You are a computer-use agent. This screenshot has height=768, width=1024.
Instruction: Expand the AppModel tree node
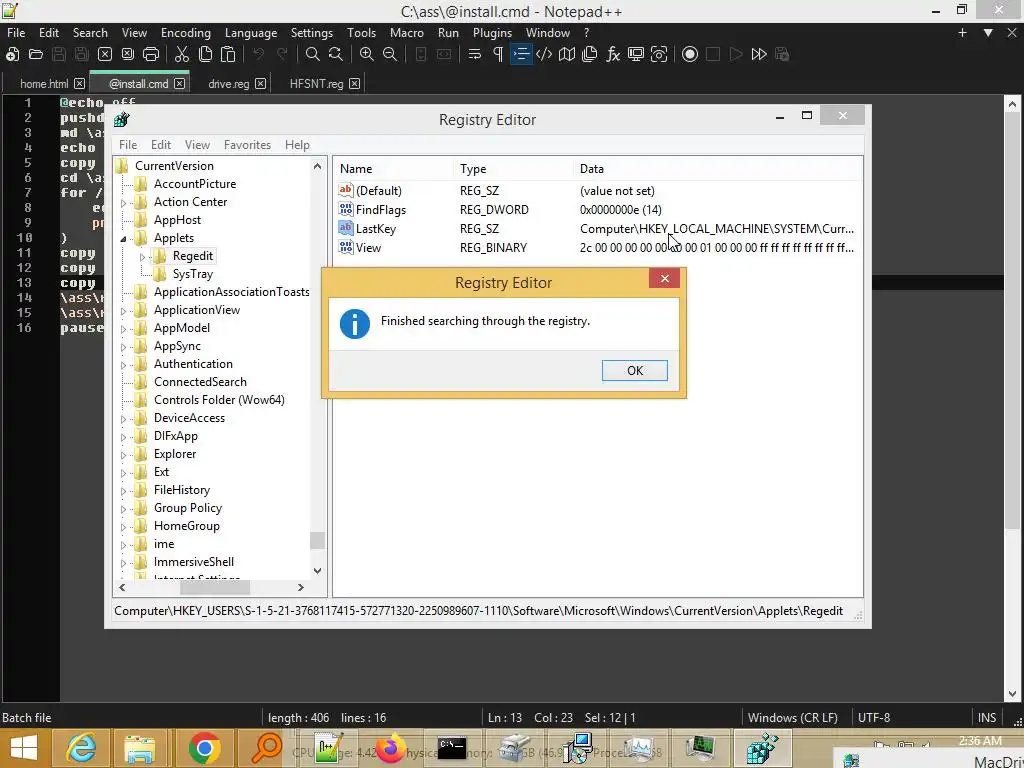point(123,329)
